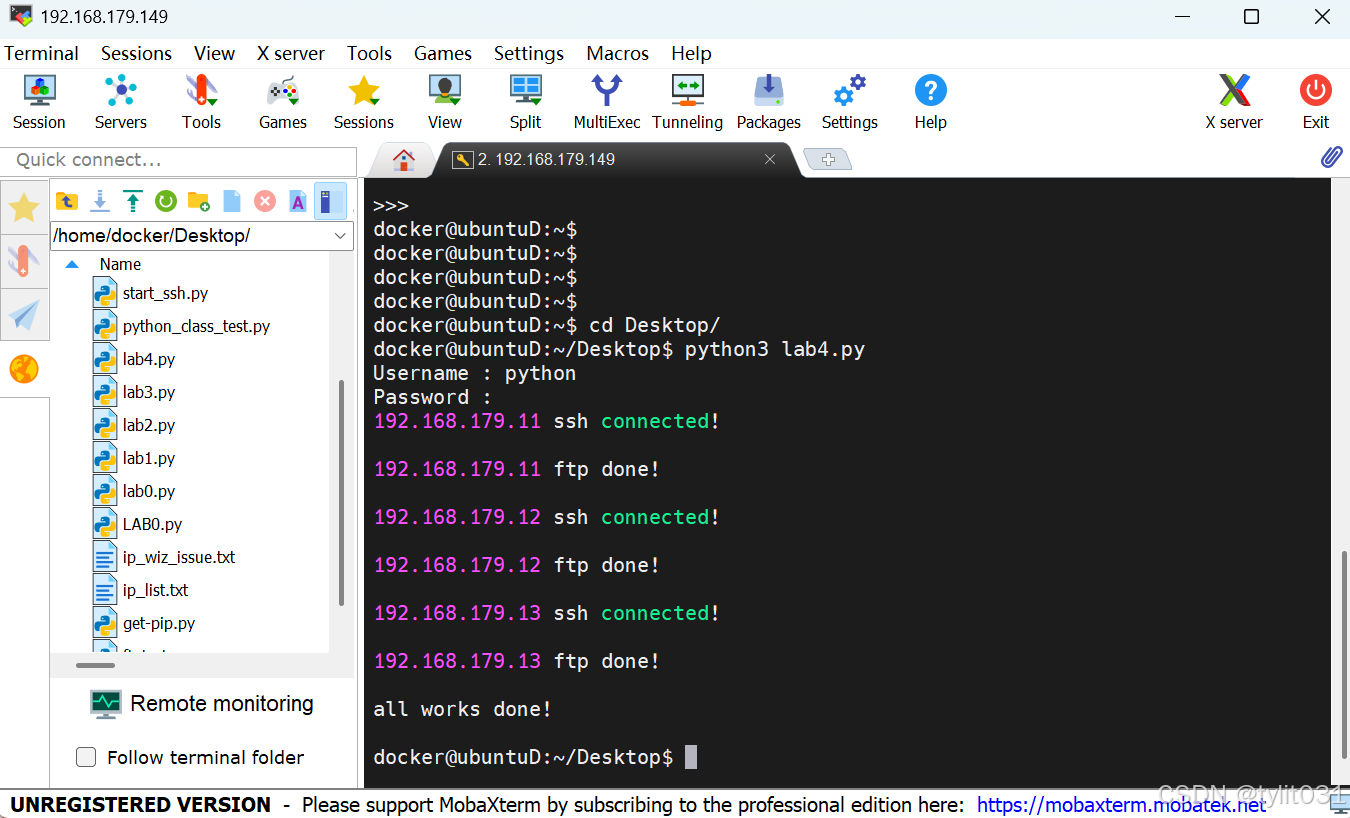
Task: Open the X server menu
Action: 291,53
